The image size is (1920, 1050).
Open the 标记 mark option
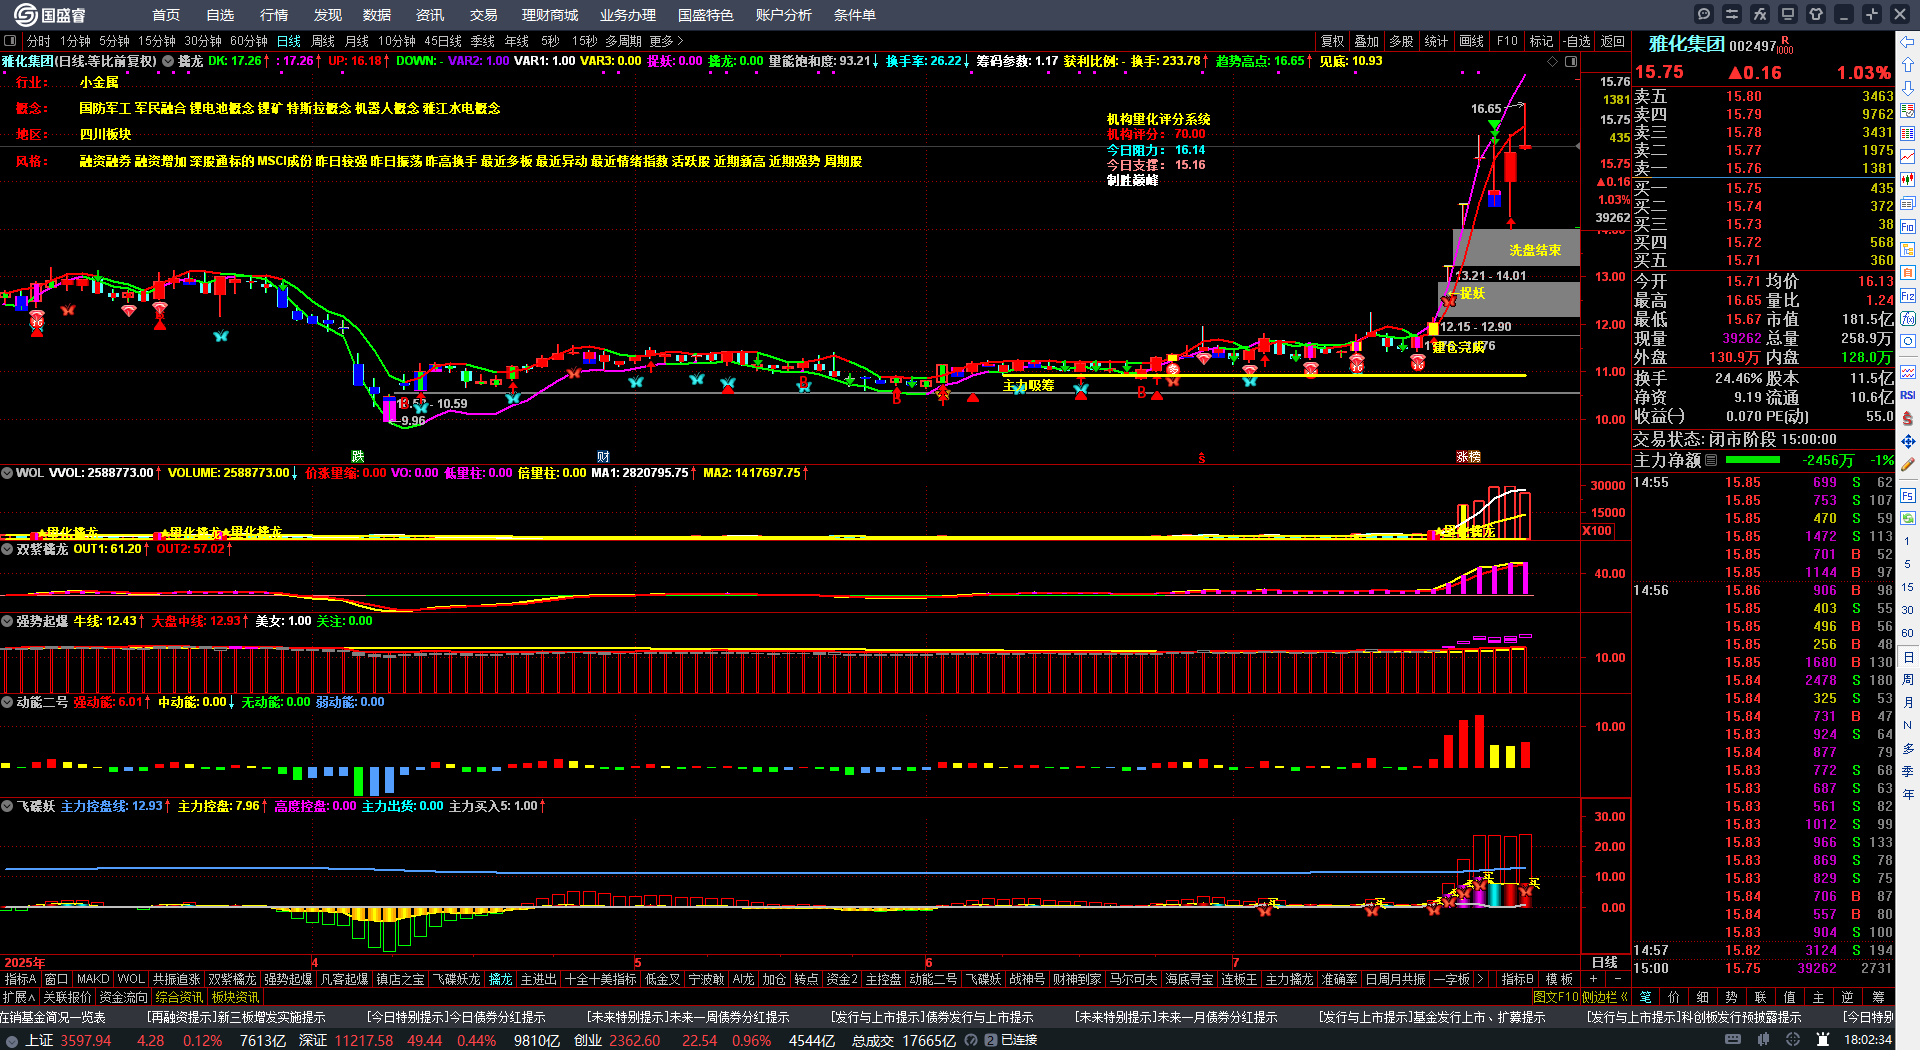pos(1541,41)
